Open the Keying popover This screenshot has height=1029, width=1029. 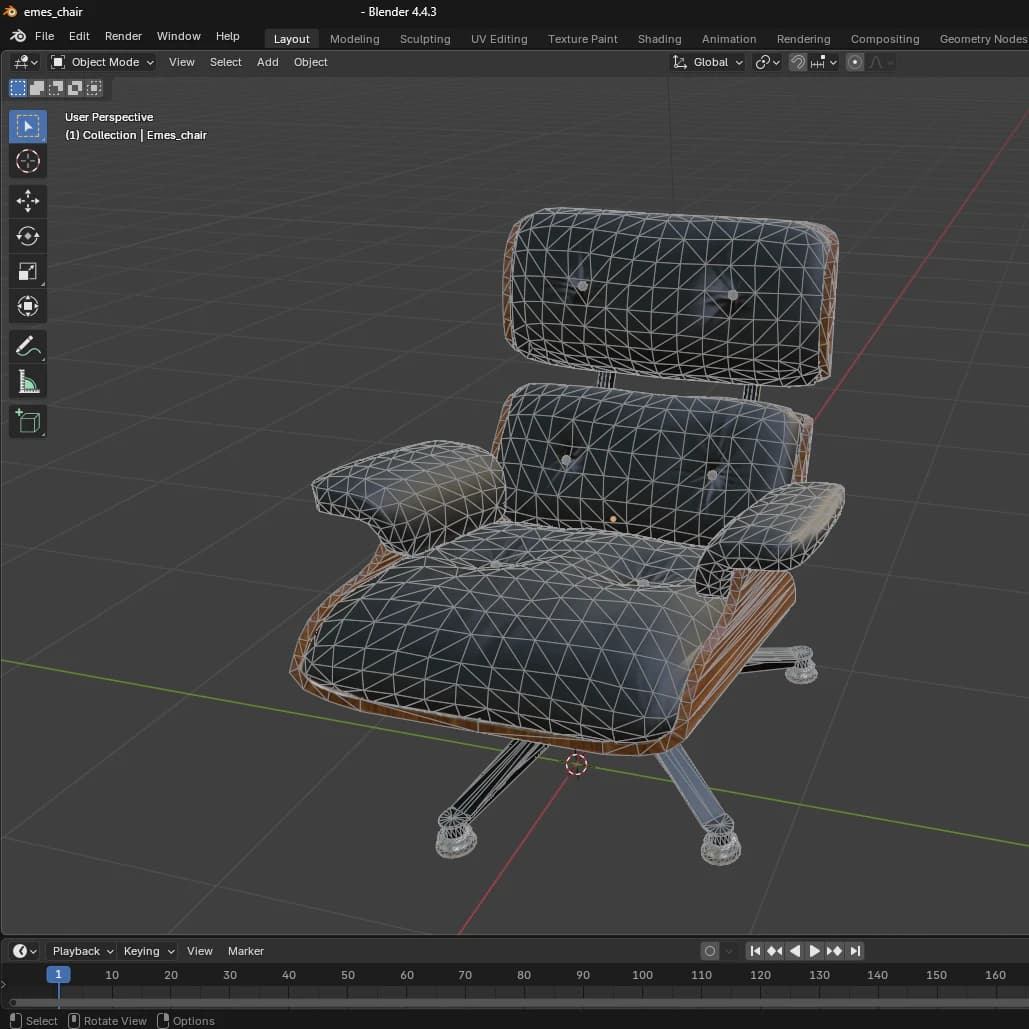coord(149,951)
